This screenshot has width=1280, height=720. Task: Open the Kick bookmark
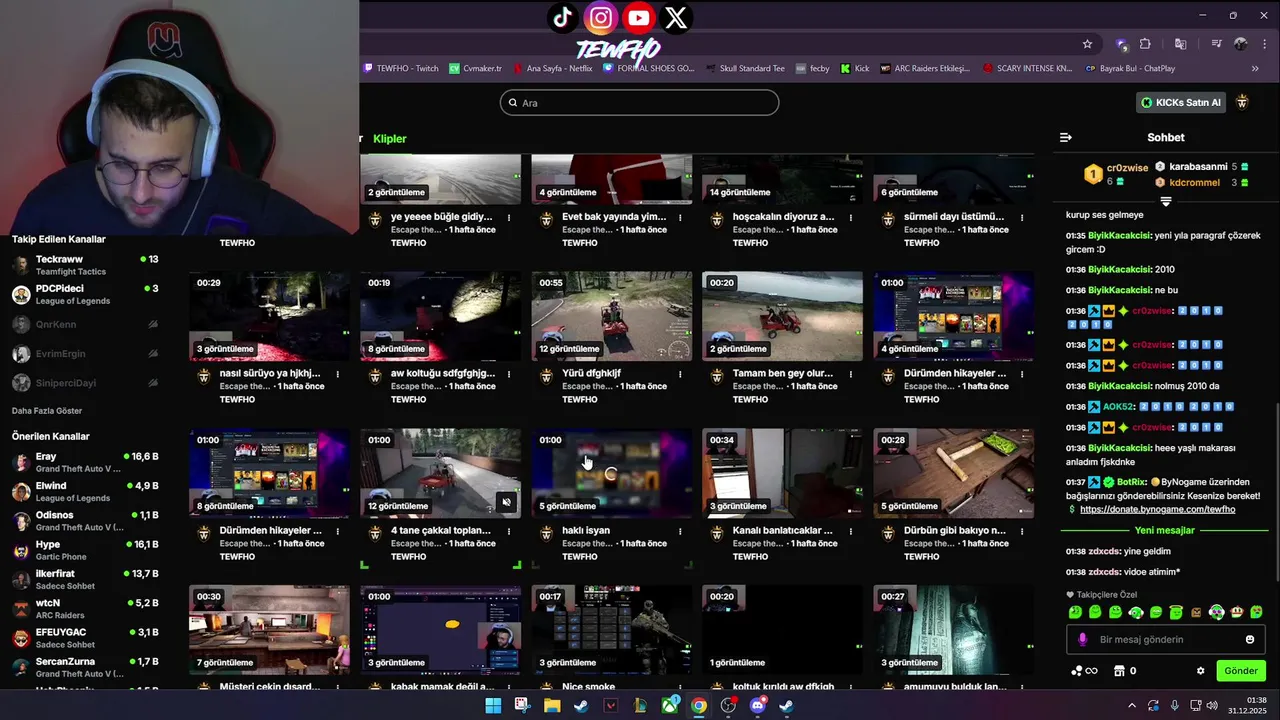[x=855, y=68]
